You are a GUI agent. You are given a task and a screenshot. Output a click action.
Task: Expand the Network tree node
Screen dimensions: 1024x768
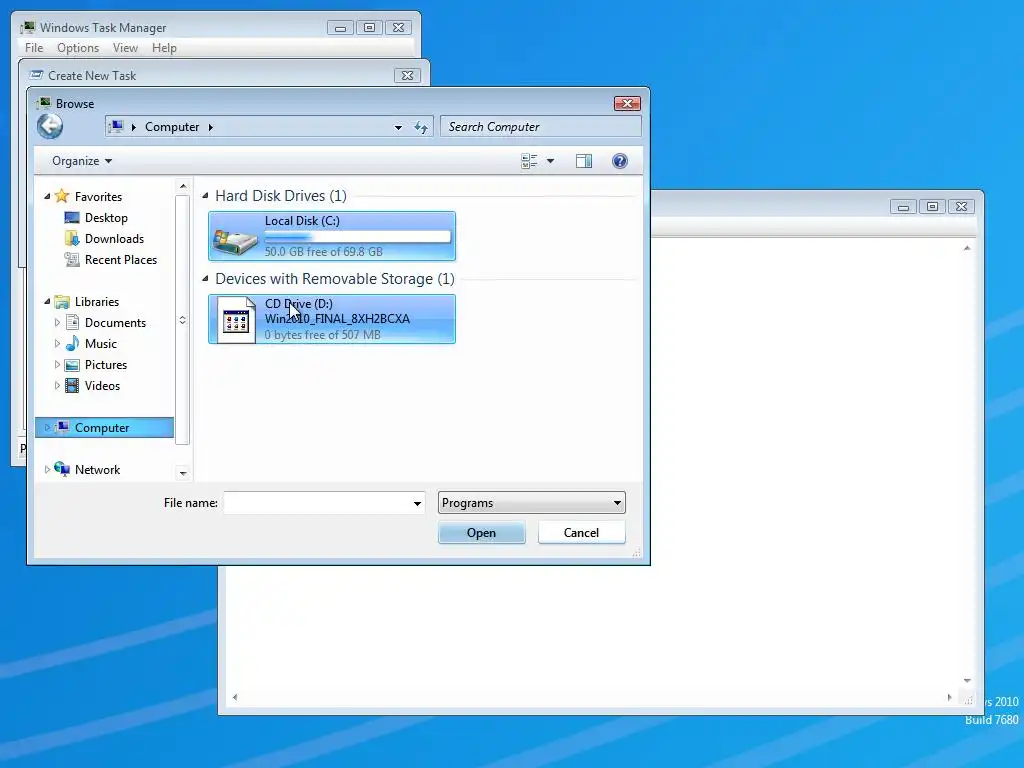click(47, 469)
